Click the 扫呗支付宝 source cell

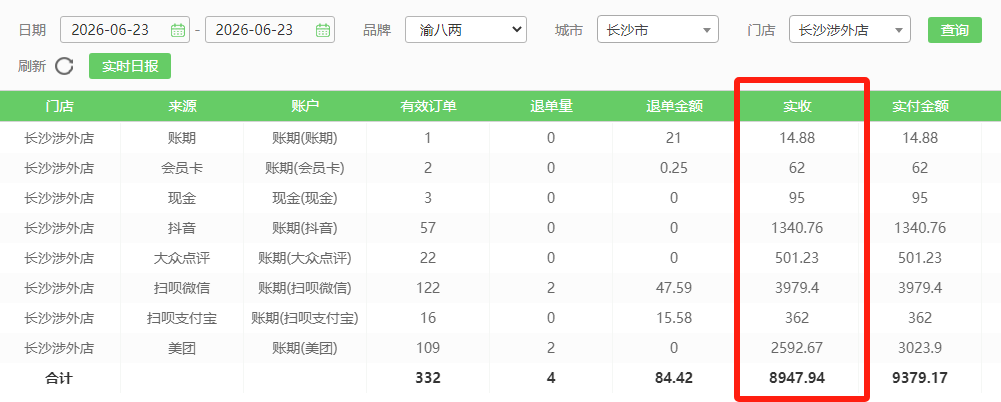[x=182, y=318]
